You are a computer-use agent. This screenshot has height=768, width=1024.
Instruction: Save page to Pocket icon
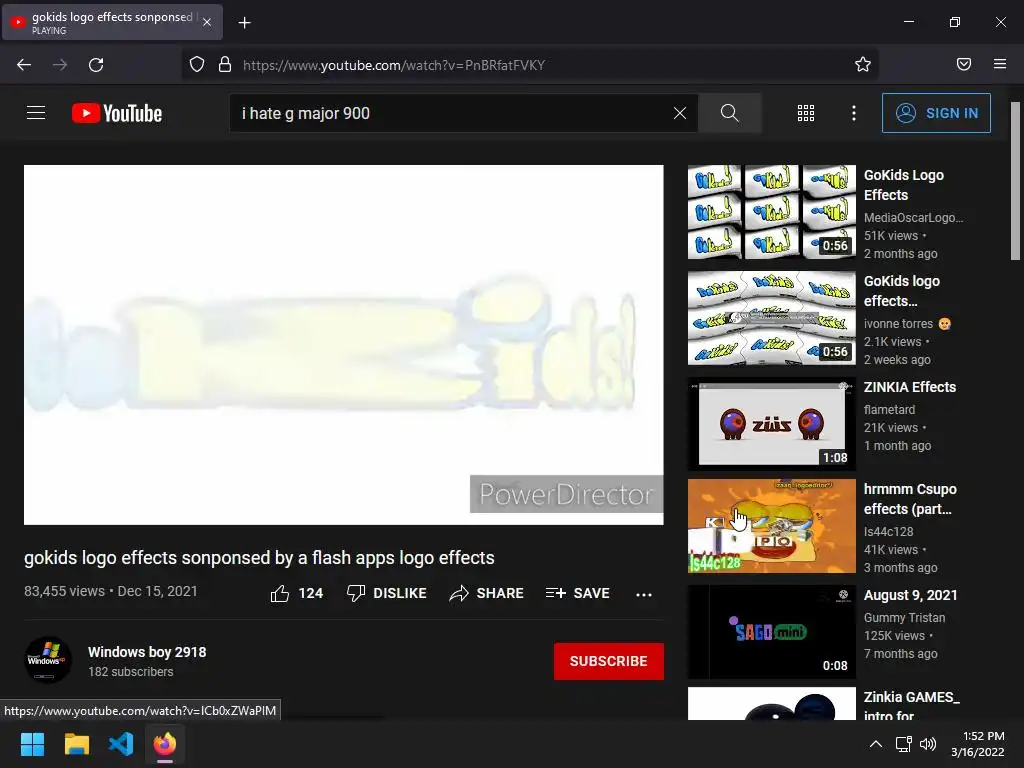[964, 64]
